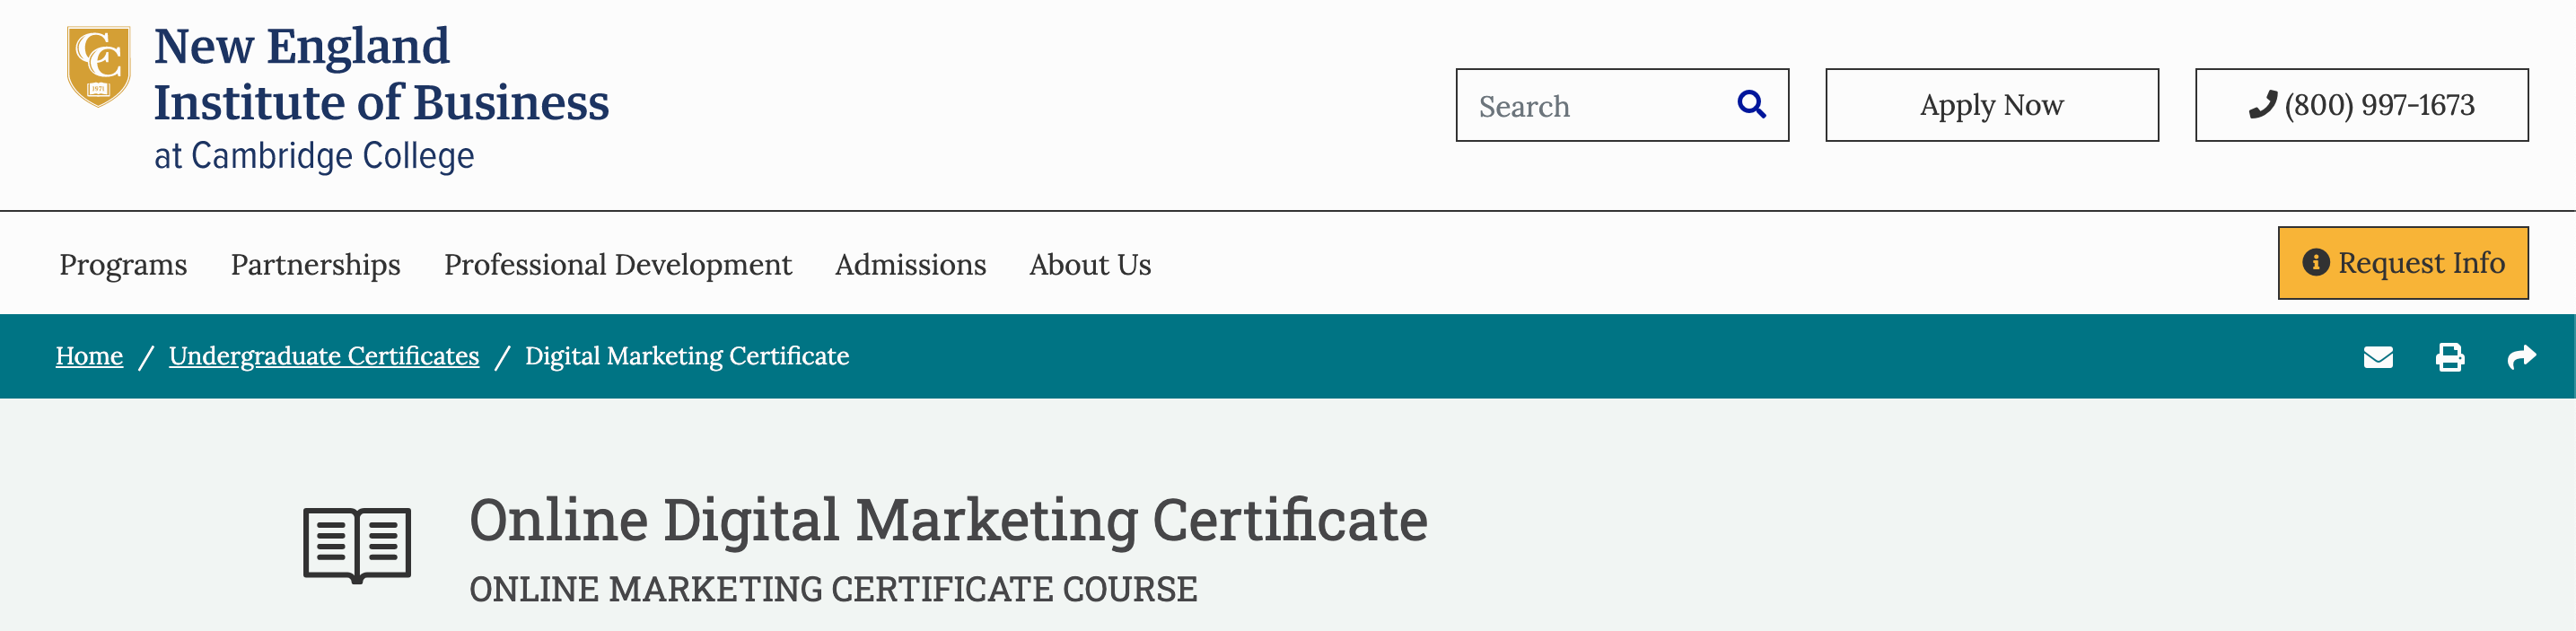The height and width of the screenshot is (631, 2576).
Task: Click the Apply Now button
Action: click(x=1992, y=105)
